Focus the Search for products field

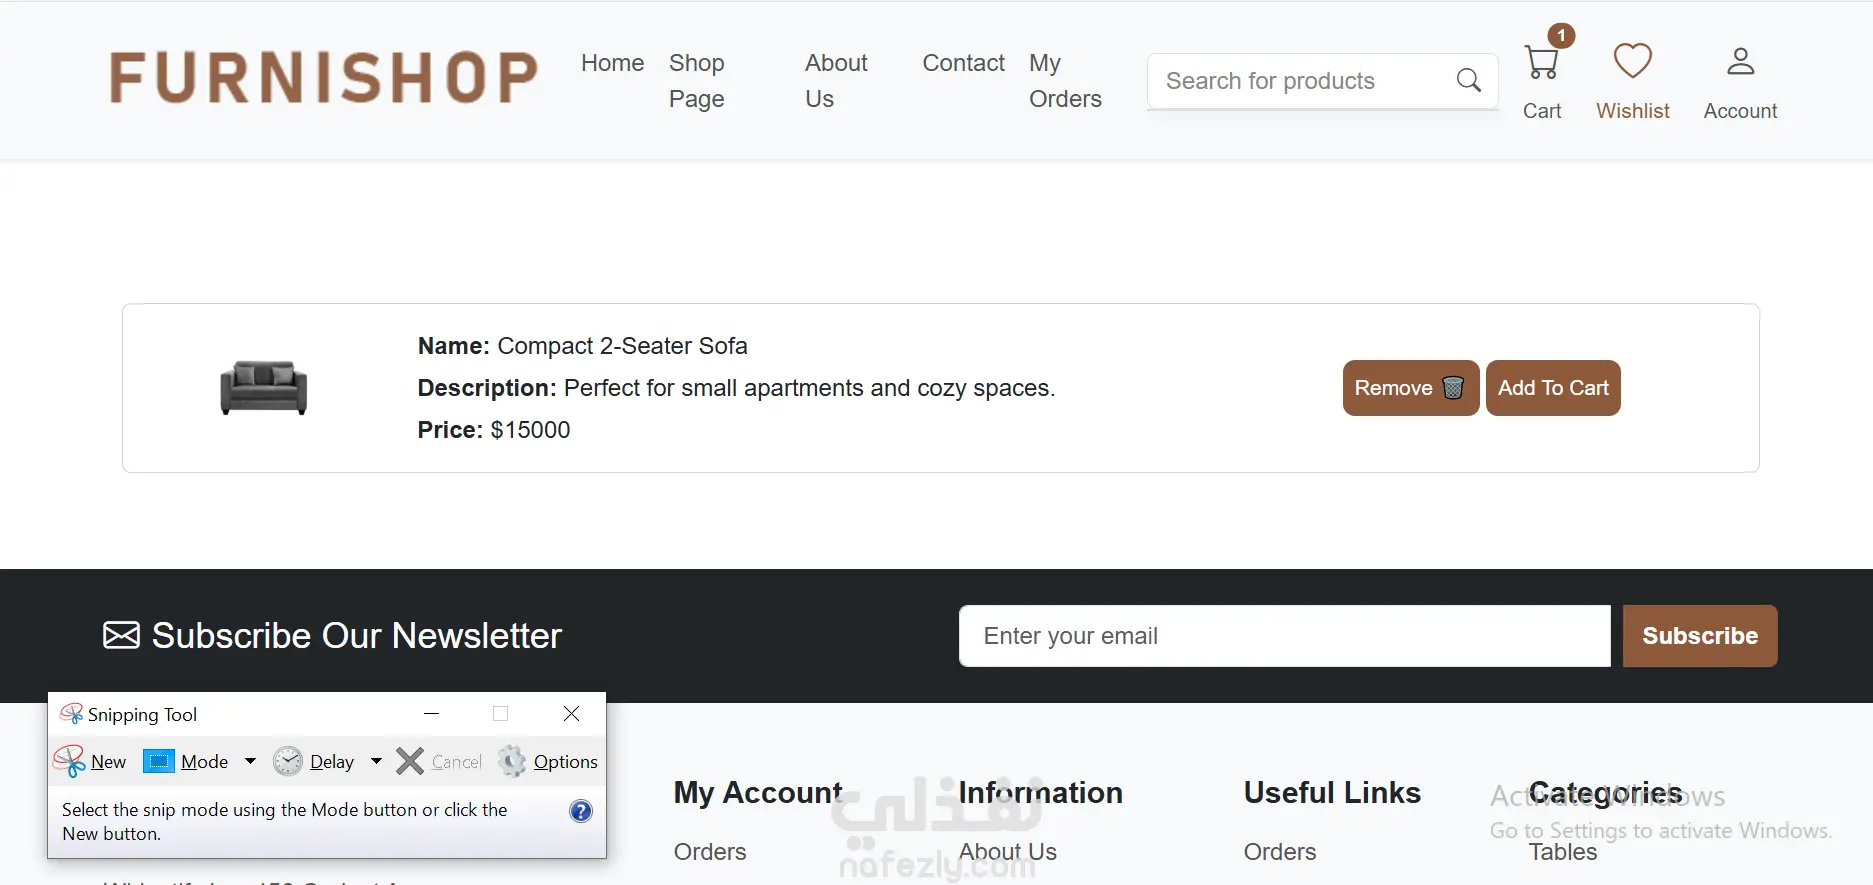pos(1300,81)
